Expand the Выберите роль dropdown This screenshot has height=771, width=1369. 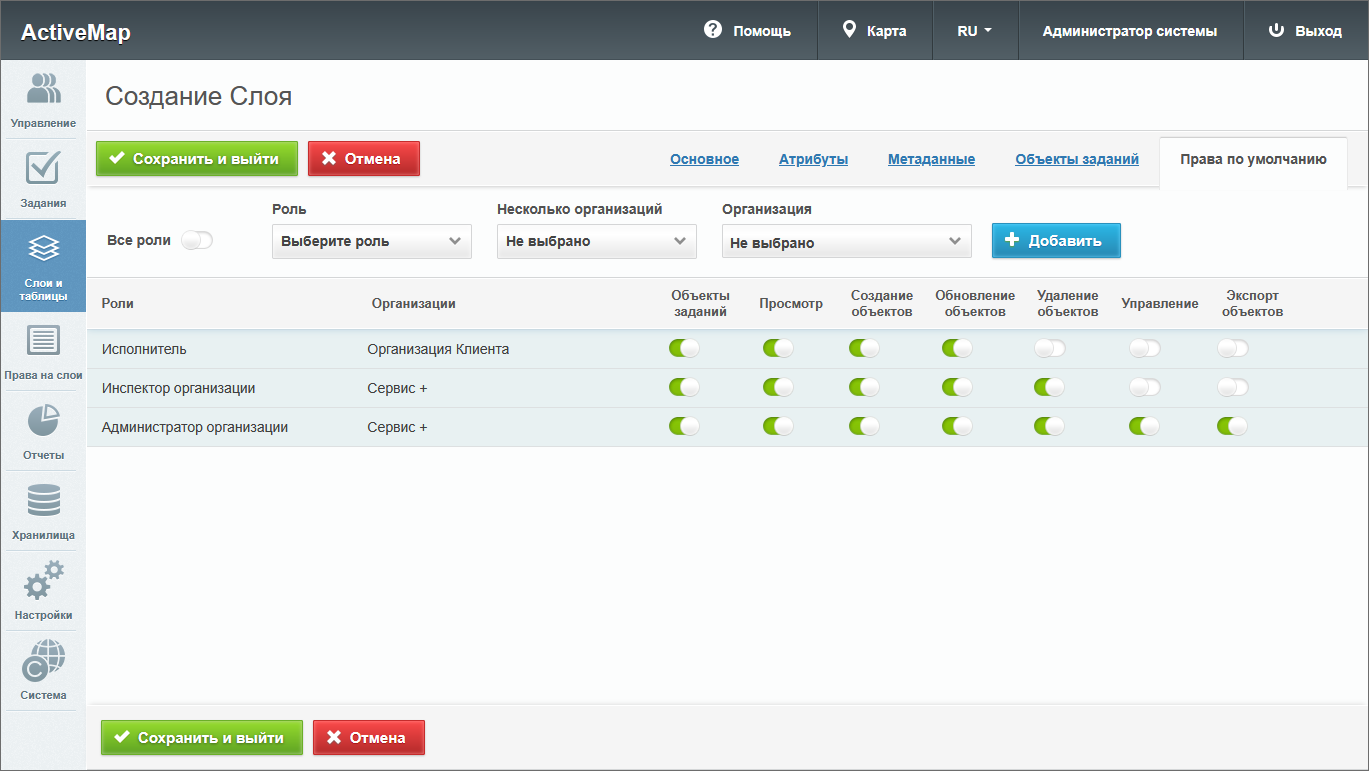tap(371, 241)
